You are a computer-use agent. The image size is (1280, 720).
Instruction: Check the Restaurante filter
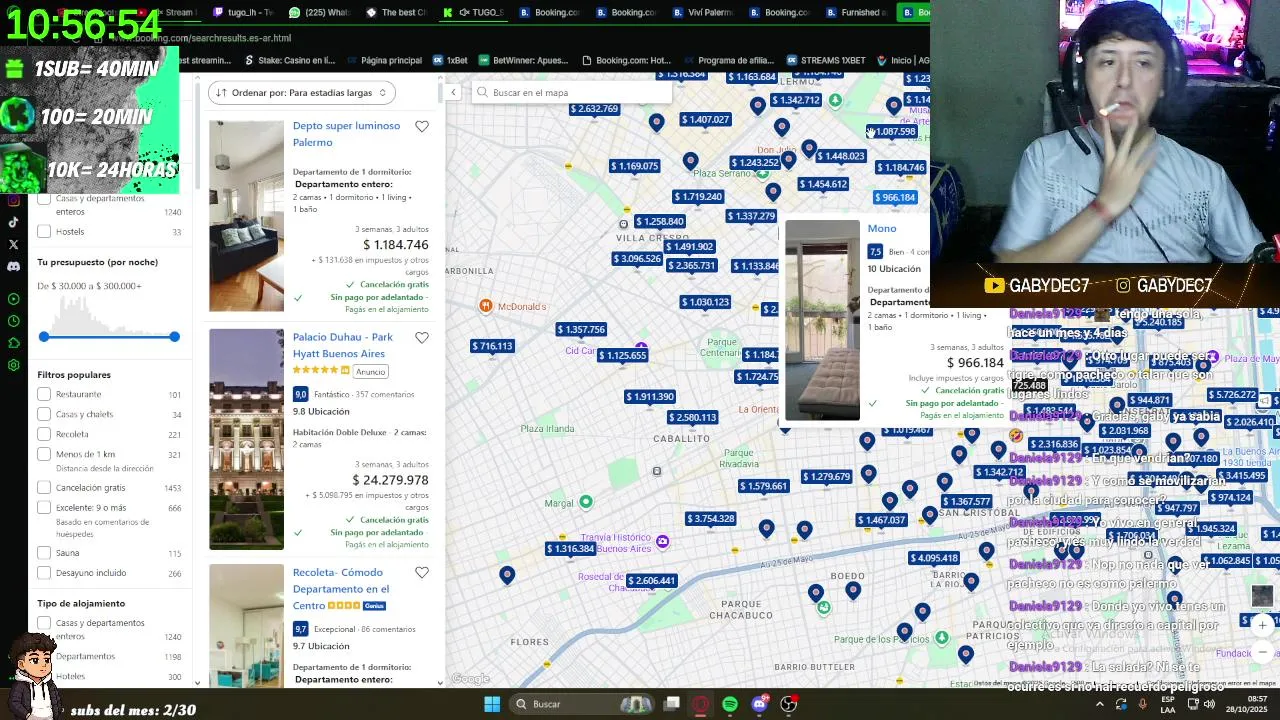click(x=44, y=394)
